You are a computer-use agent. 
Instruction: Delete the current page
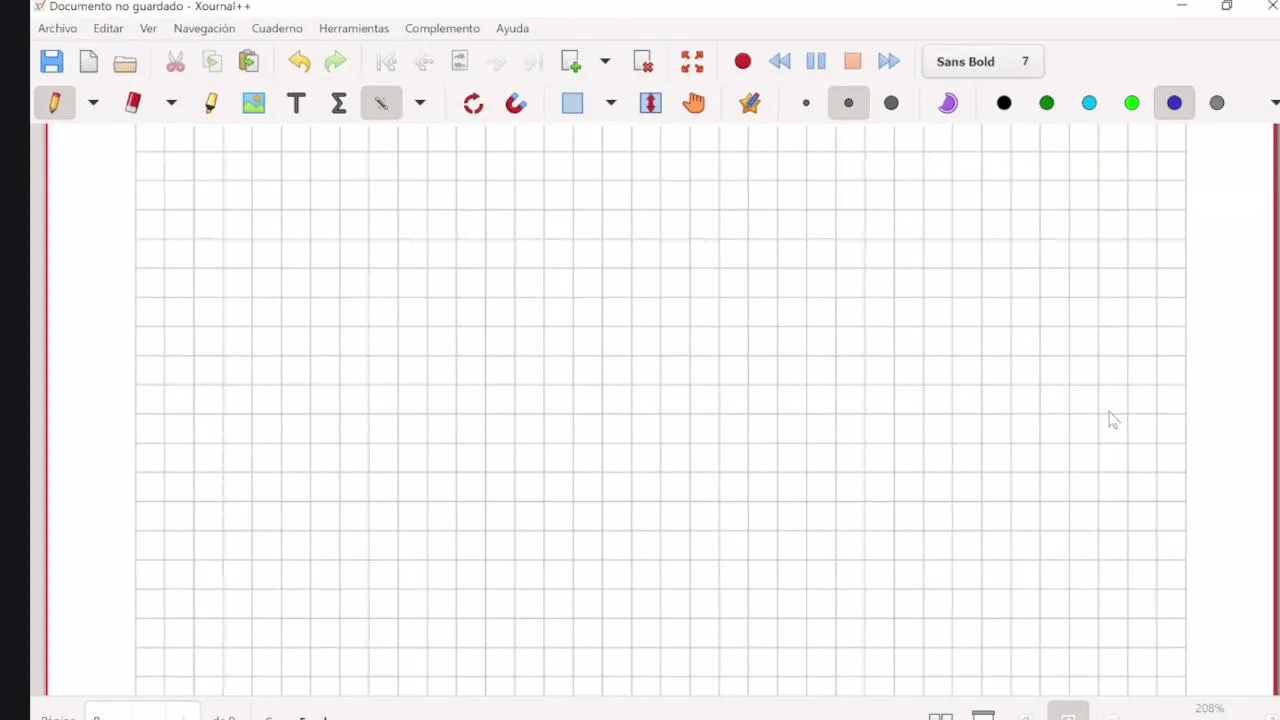pyautogui.click(x=644, y=62)
